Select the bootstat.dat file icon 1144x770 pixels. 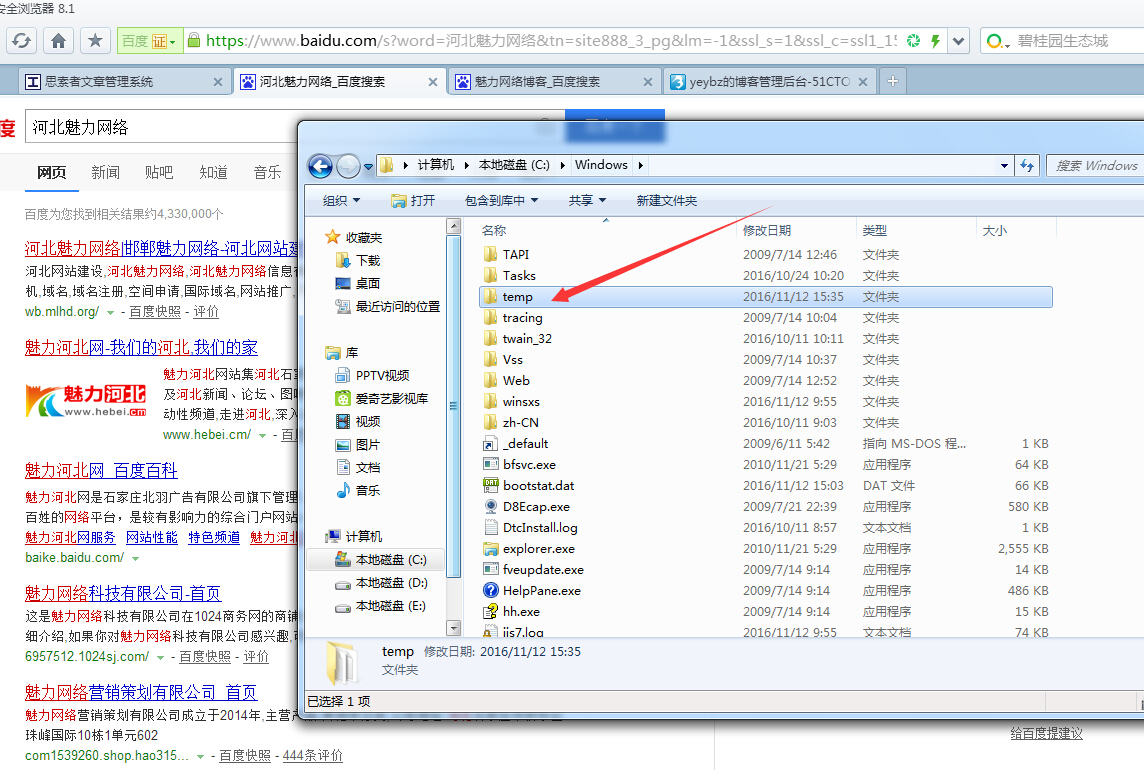pyautogui.click(x=490, y=485)
